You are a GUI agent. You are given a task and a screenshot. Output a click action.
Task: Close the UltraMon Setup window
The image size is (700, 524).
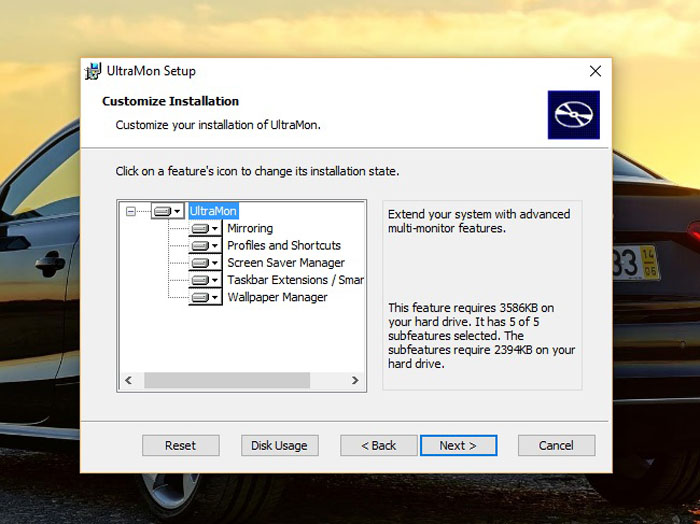(x=595, y=71)
